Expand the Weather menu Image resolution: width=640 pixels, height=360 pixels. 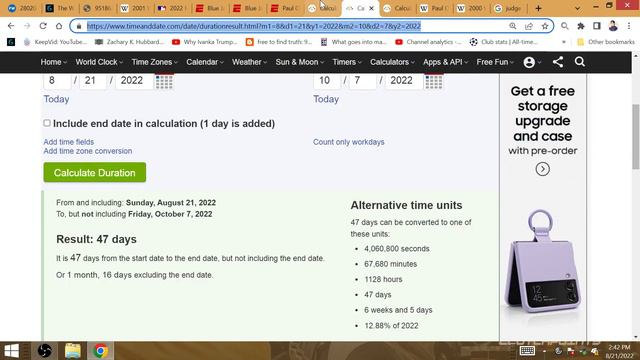pyautogui.click(x=249, y=62)
